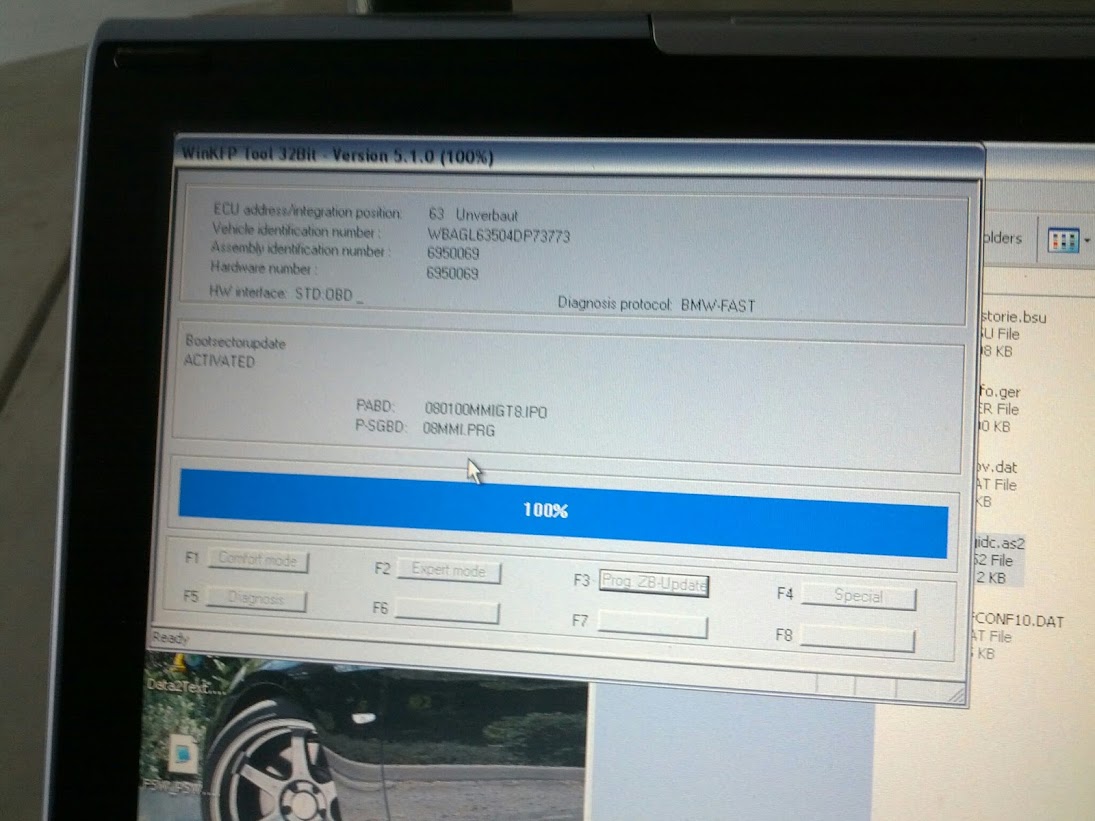Click the STD:OBD HW interface value
This screenshot has height=821, width=1095.
[324, 294]
